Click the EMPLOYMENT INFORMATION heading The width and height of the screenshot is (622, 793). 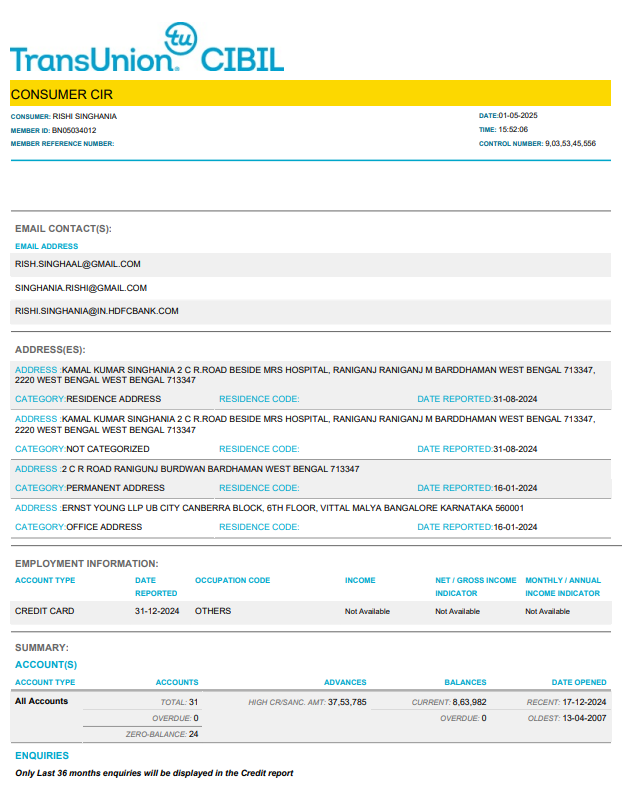tap(86, 563)
